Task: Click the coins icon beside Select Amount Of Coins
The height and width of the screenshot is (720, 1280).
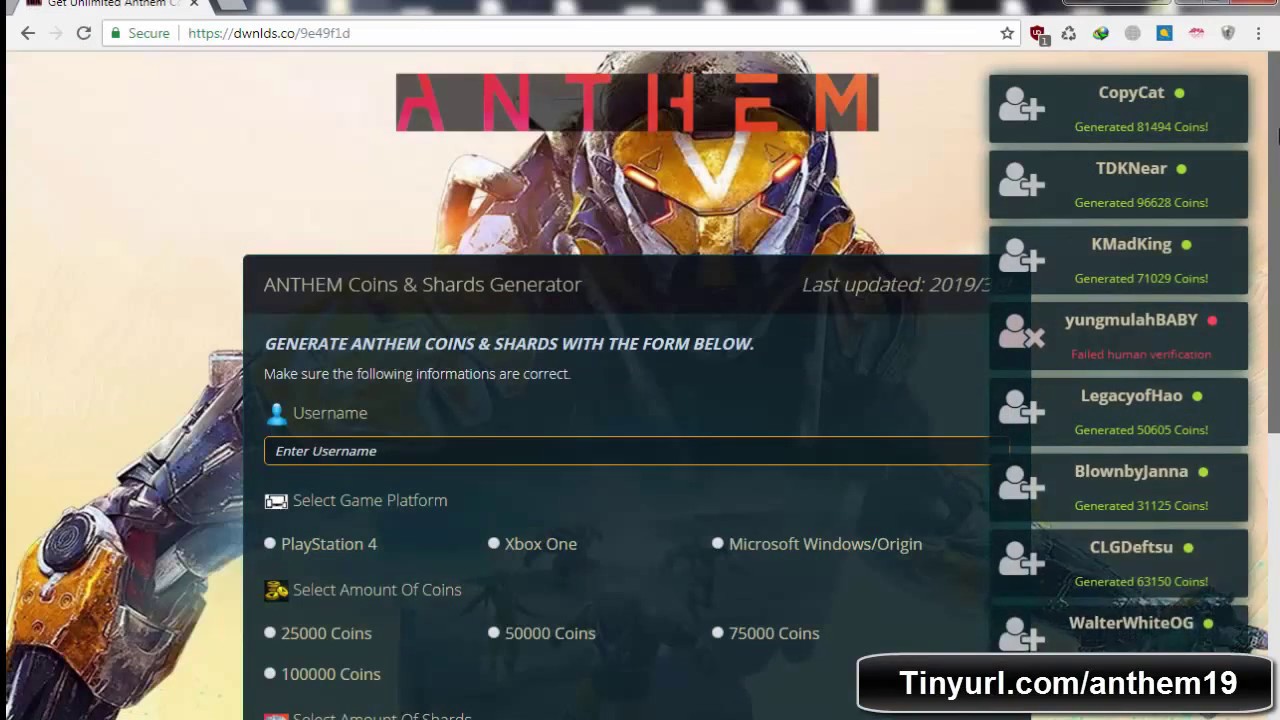Action: [x=276, y=590]
